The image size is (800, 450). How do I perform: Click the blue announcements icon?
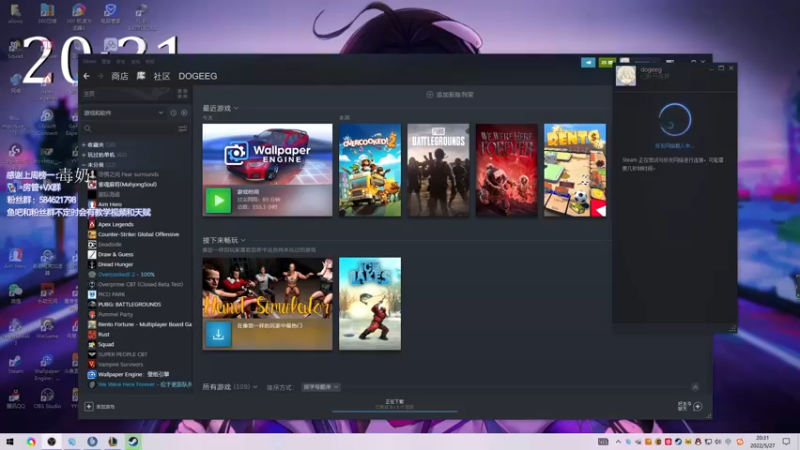588,62
